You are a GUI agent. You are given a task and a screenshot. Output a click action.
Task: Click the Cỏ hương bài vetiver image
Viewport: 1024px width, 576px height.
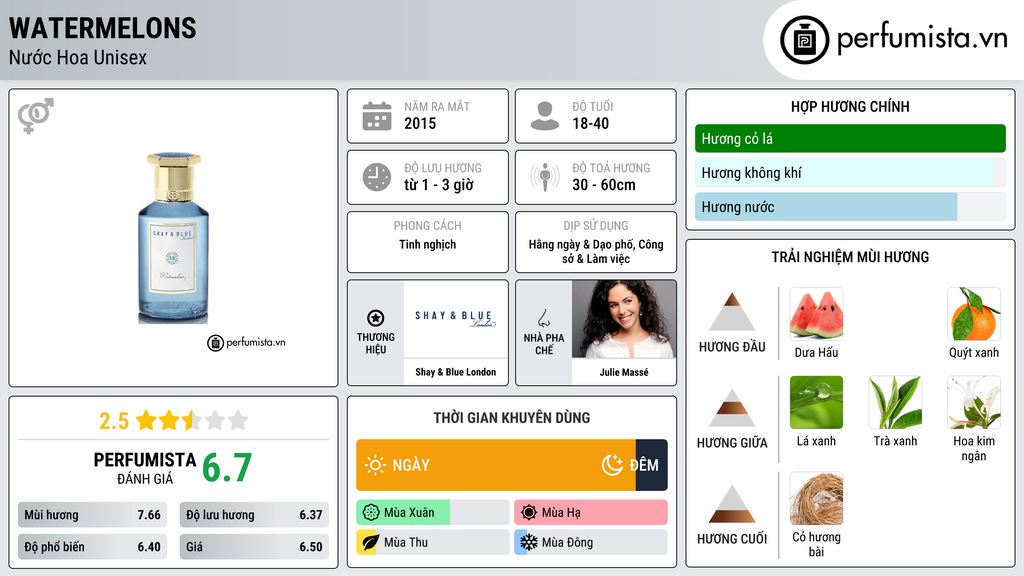(816, 499)
